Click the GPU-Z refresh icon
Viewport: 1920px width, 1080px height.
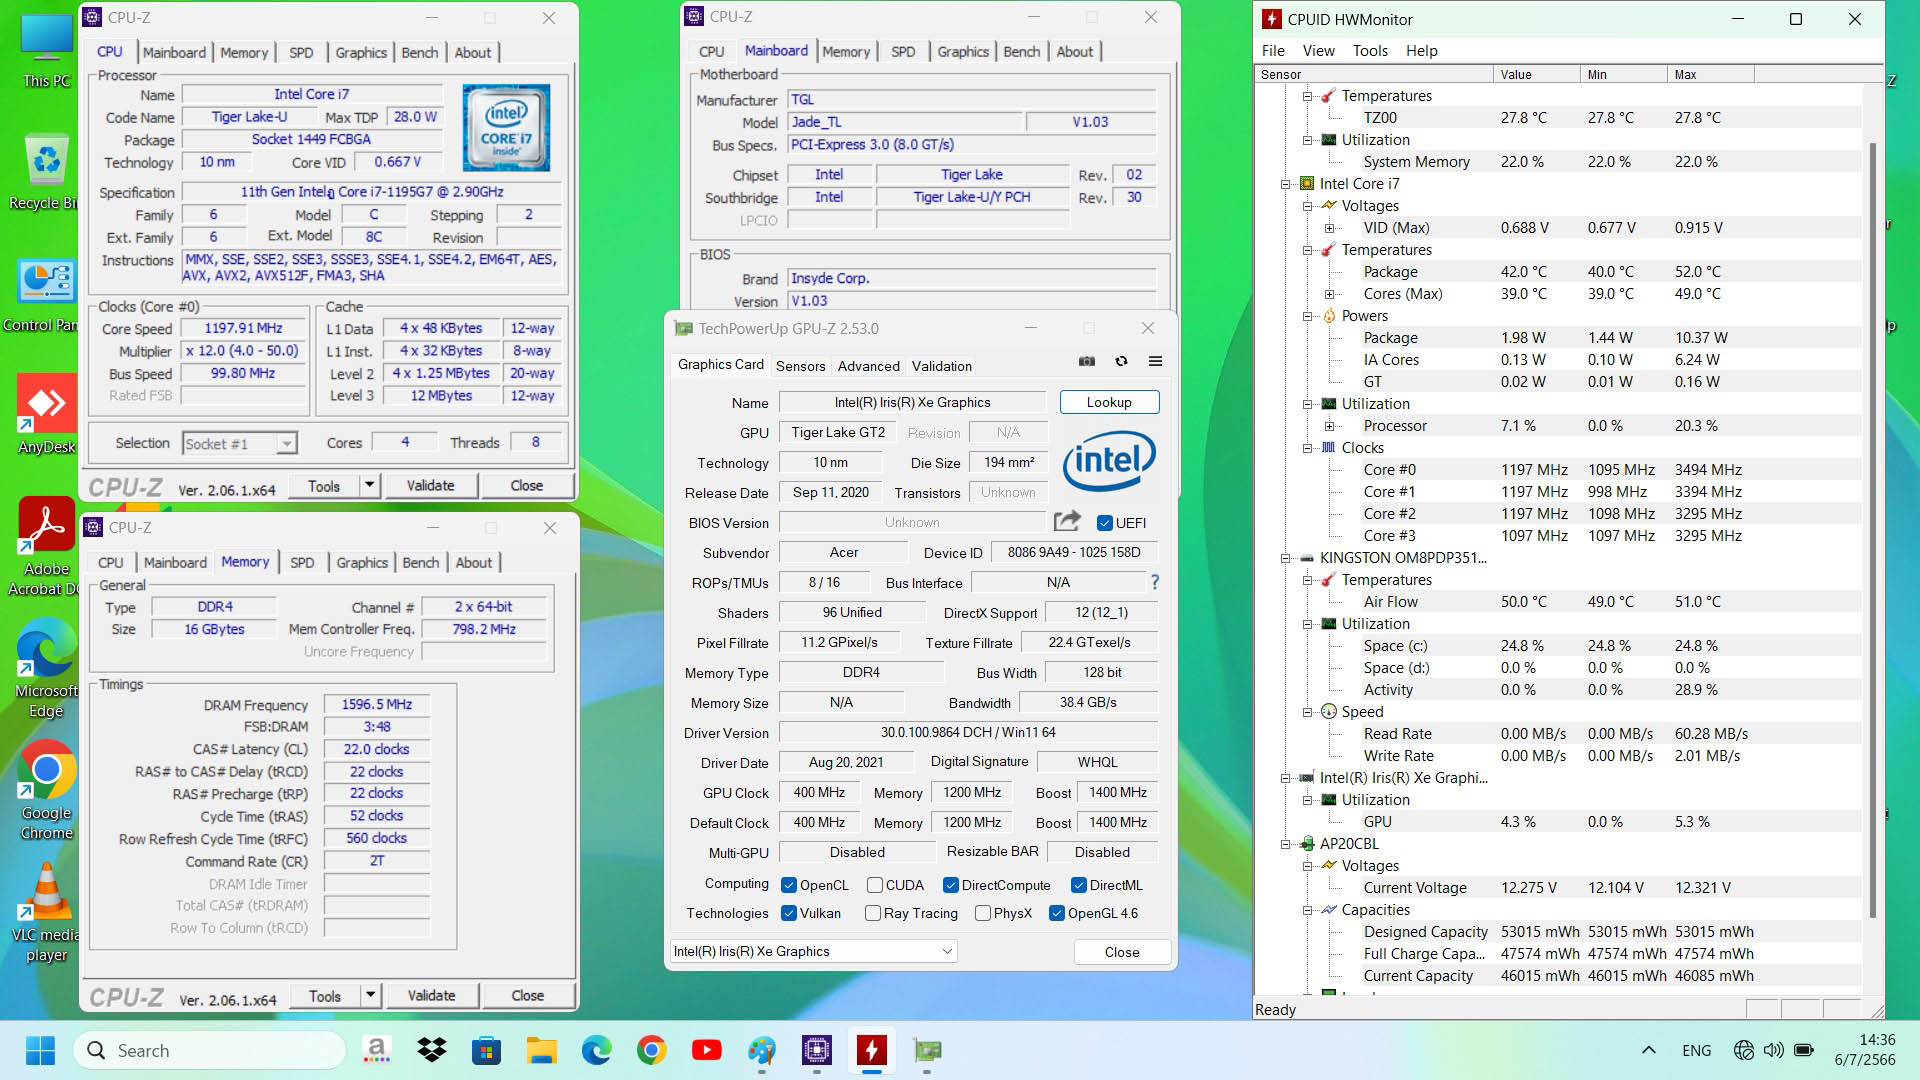tap(1121, 361)
